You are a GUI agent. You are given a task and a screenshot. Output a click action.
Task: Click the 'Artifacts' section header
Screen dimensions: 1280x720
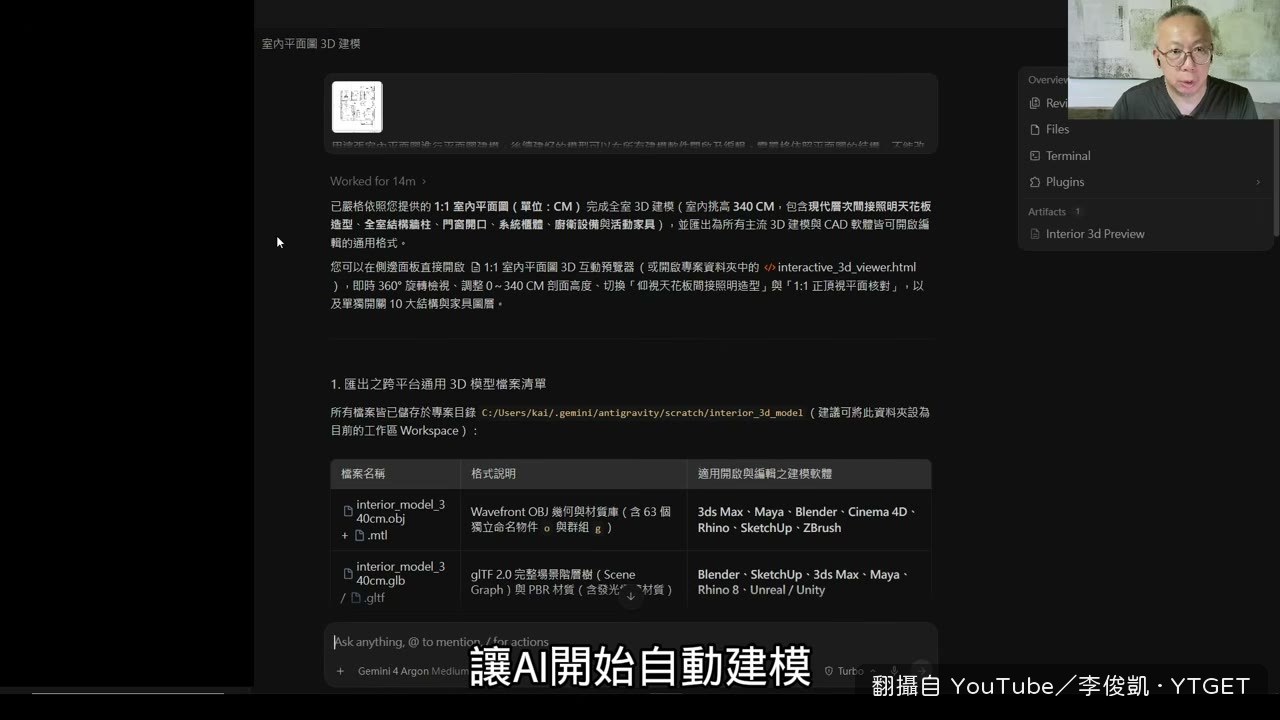(x=1047, y=212)
